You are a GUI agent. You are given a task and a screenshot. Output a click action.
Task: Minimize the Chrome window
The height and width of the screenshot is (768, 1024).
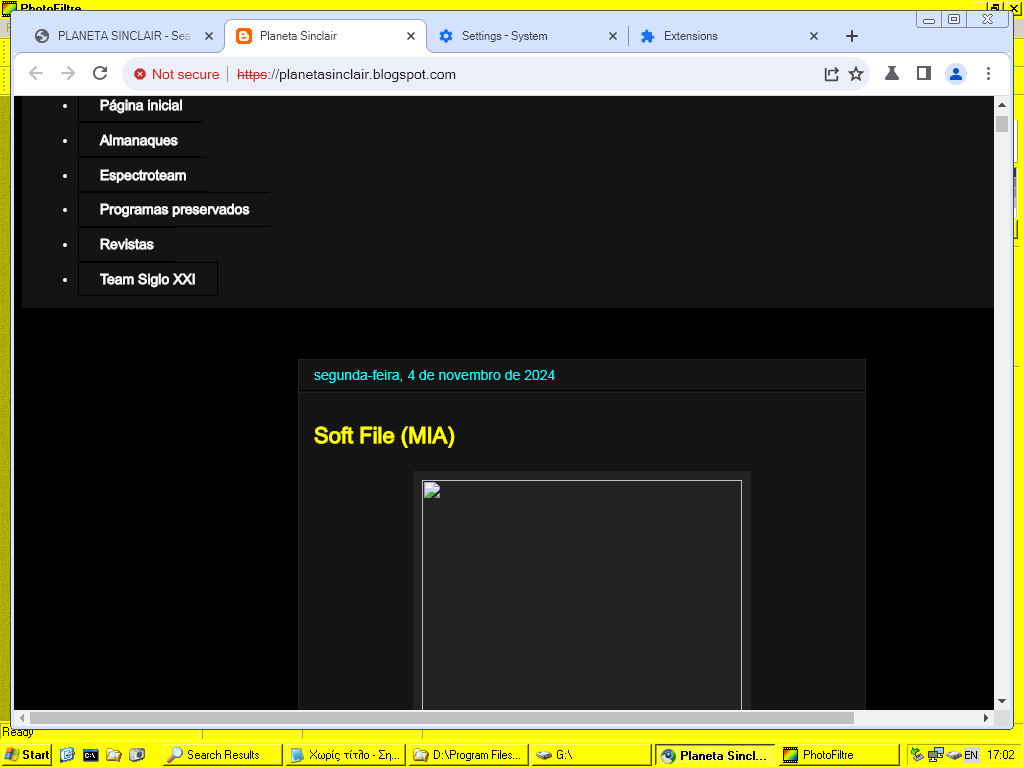tap(929, 20)
